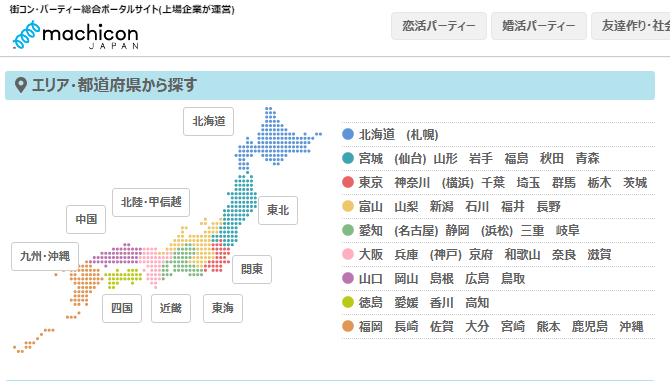The image size is (670, 381).
Task: Click the purple dot beside 山口
Action: 348,278
